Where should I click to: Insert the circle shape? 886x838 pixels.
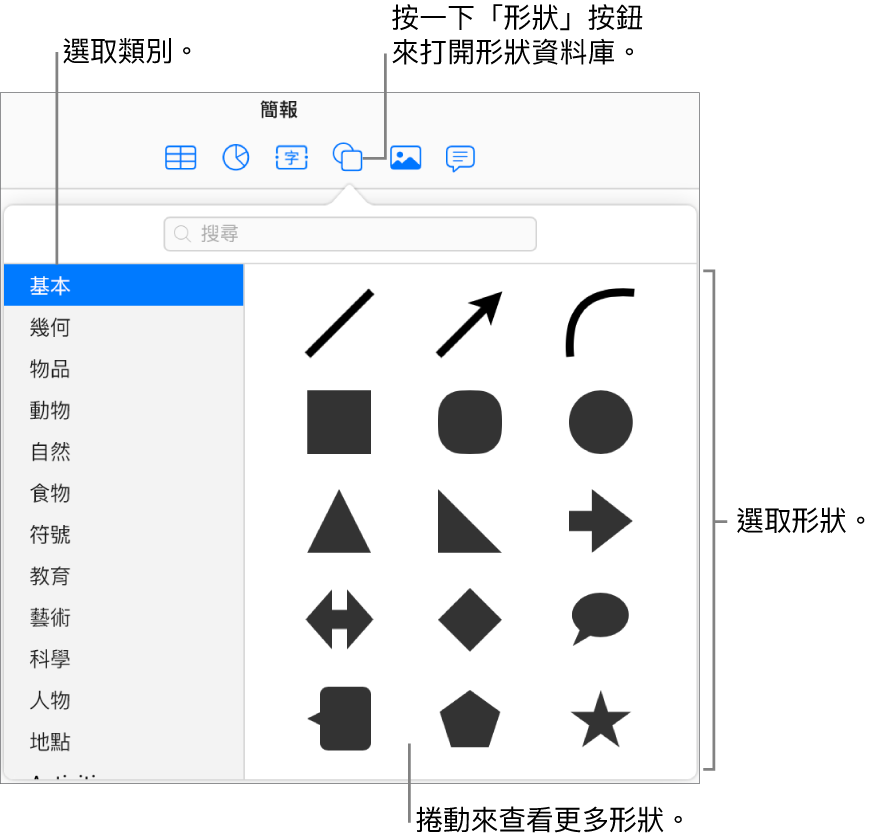pos(601,422)
